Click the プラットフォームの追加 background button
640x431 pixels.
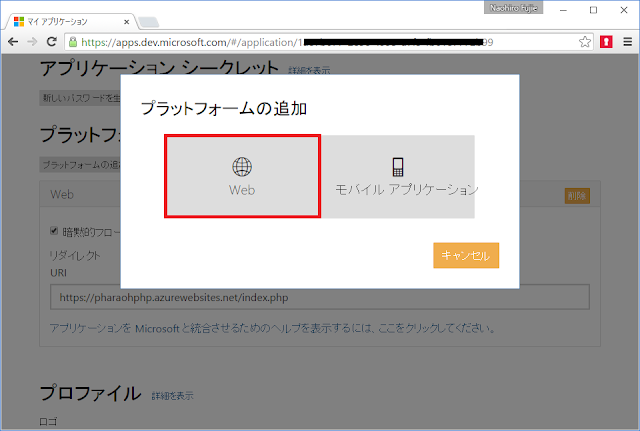coord(80,164)
